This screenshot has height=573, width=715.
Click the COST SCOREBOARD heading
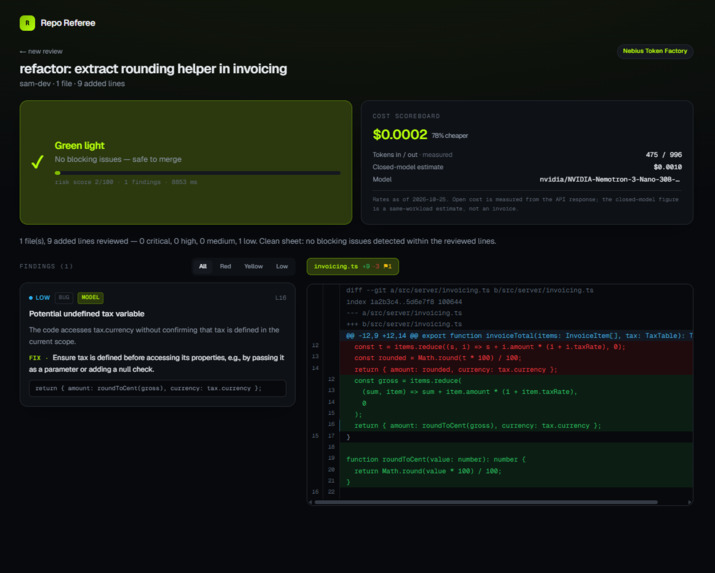(x=406, y=116)
